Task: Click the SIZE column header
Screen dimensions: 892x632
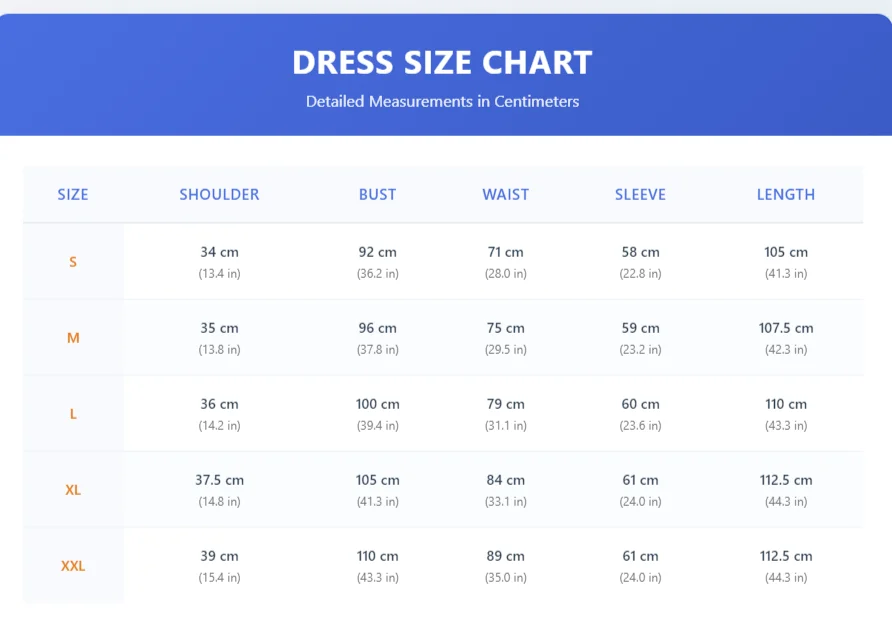Action: point(73,194)
